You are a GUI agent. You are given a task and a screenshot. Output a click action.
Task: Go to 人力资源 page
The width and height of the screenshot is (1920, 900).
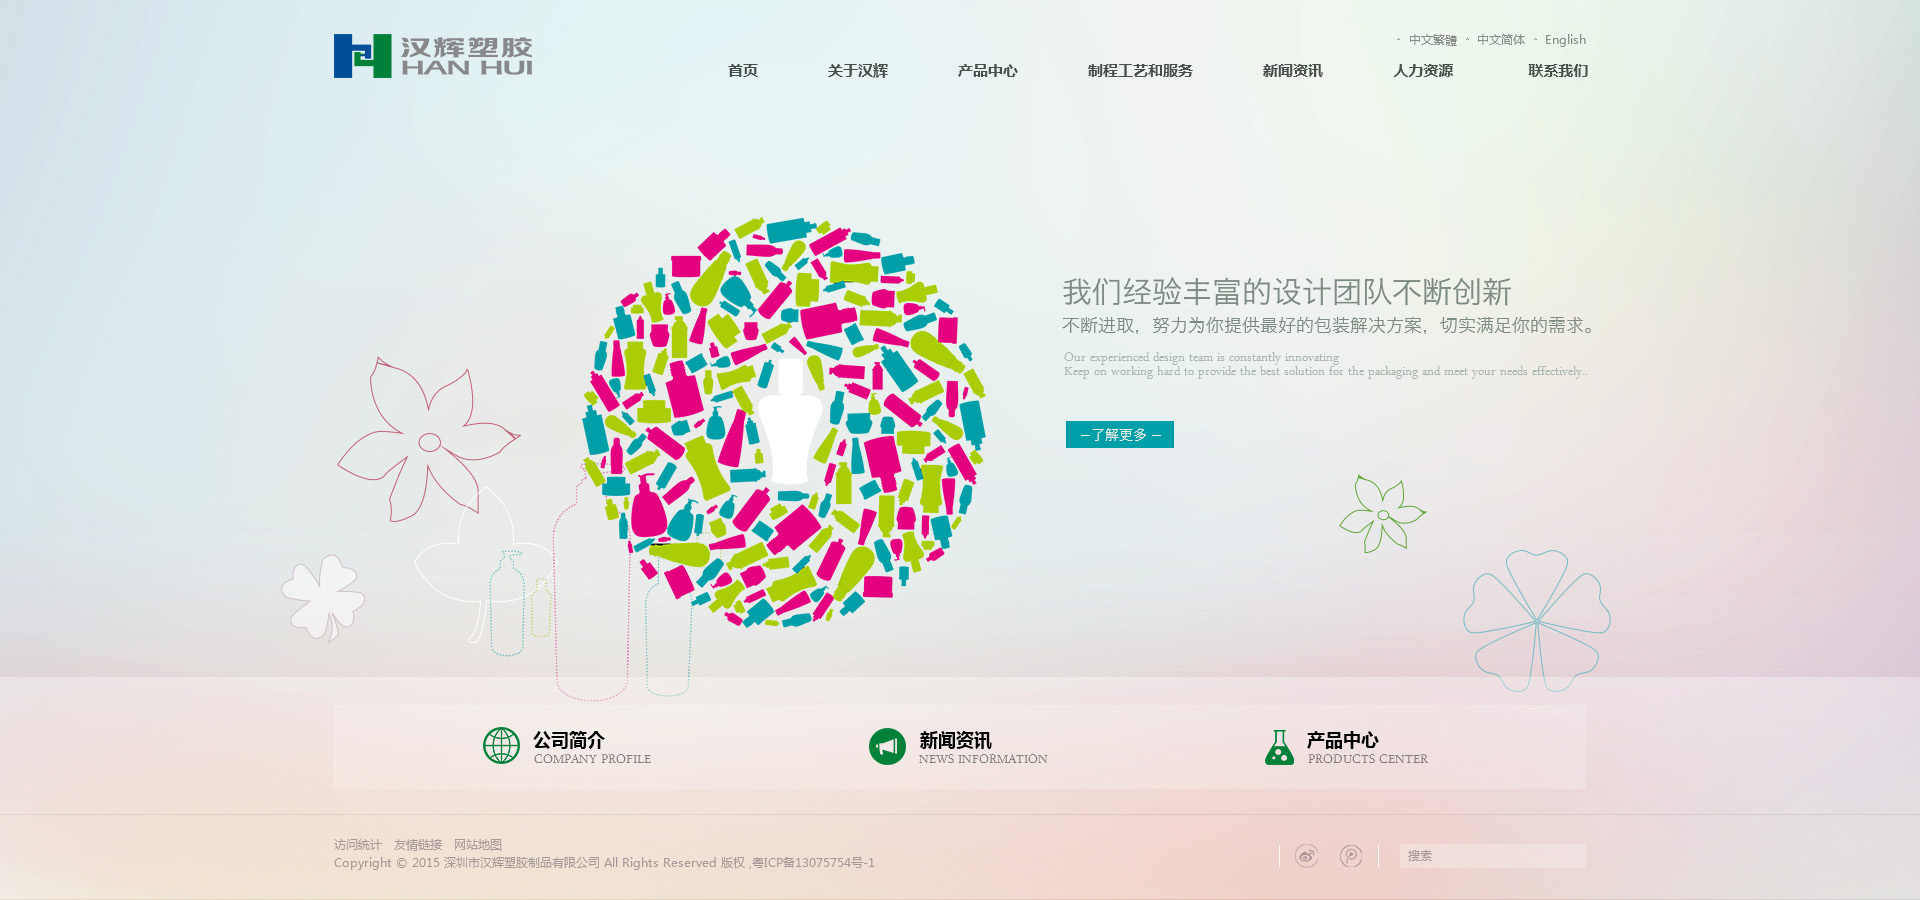tap(1423, 71)
